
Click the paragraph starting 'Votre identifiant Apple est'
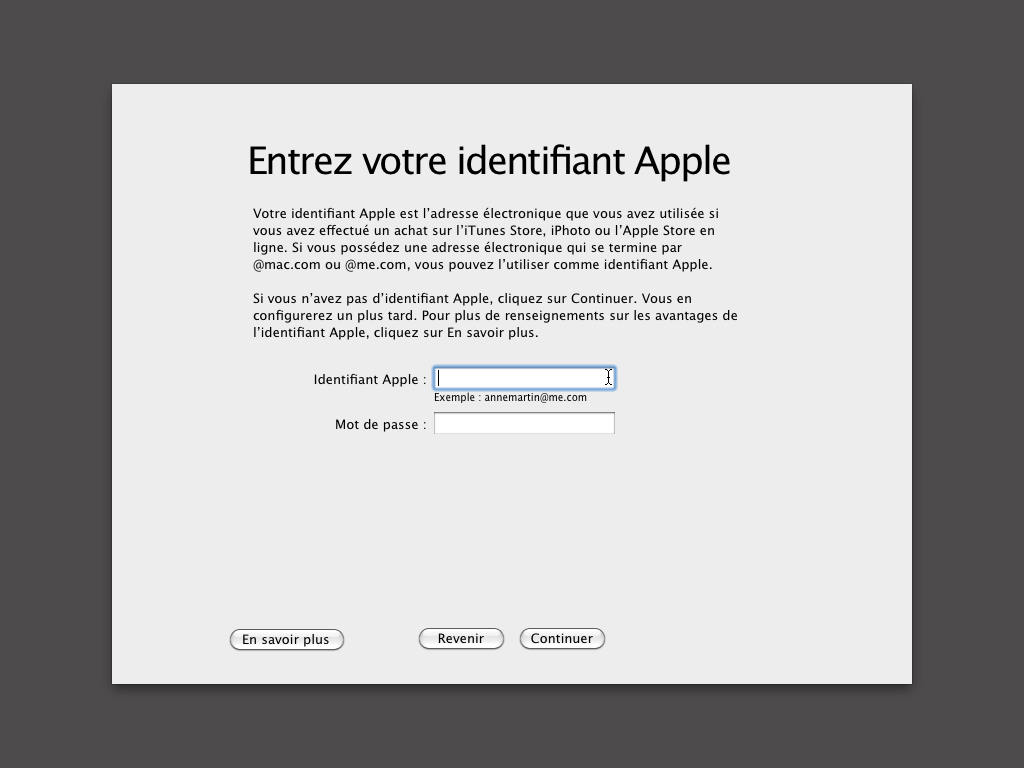click(x=486, y=239)
